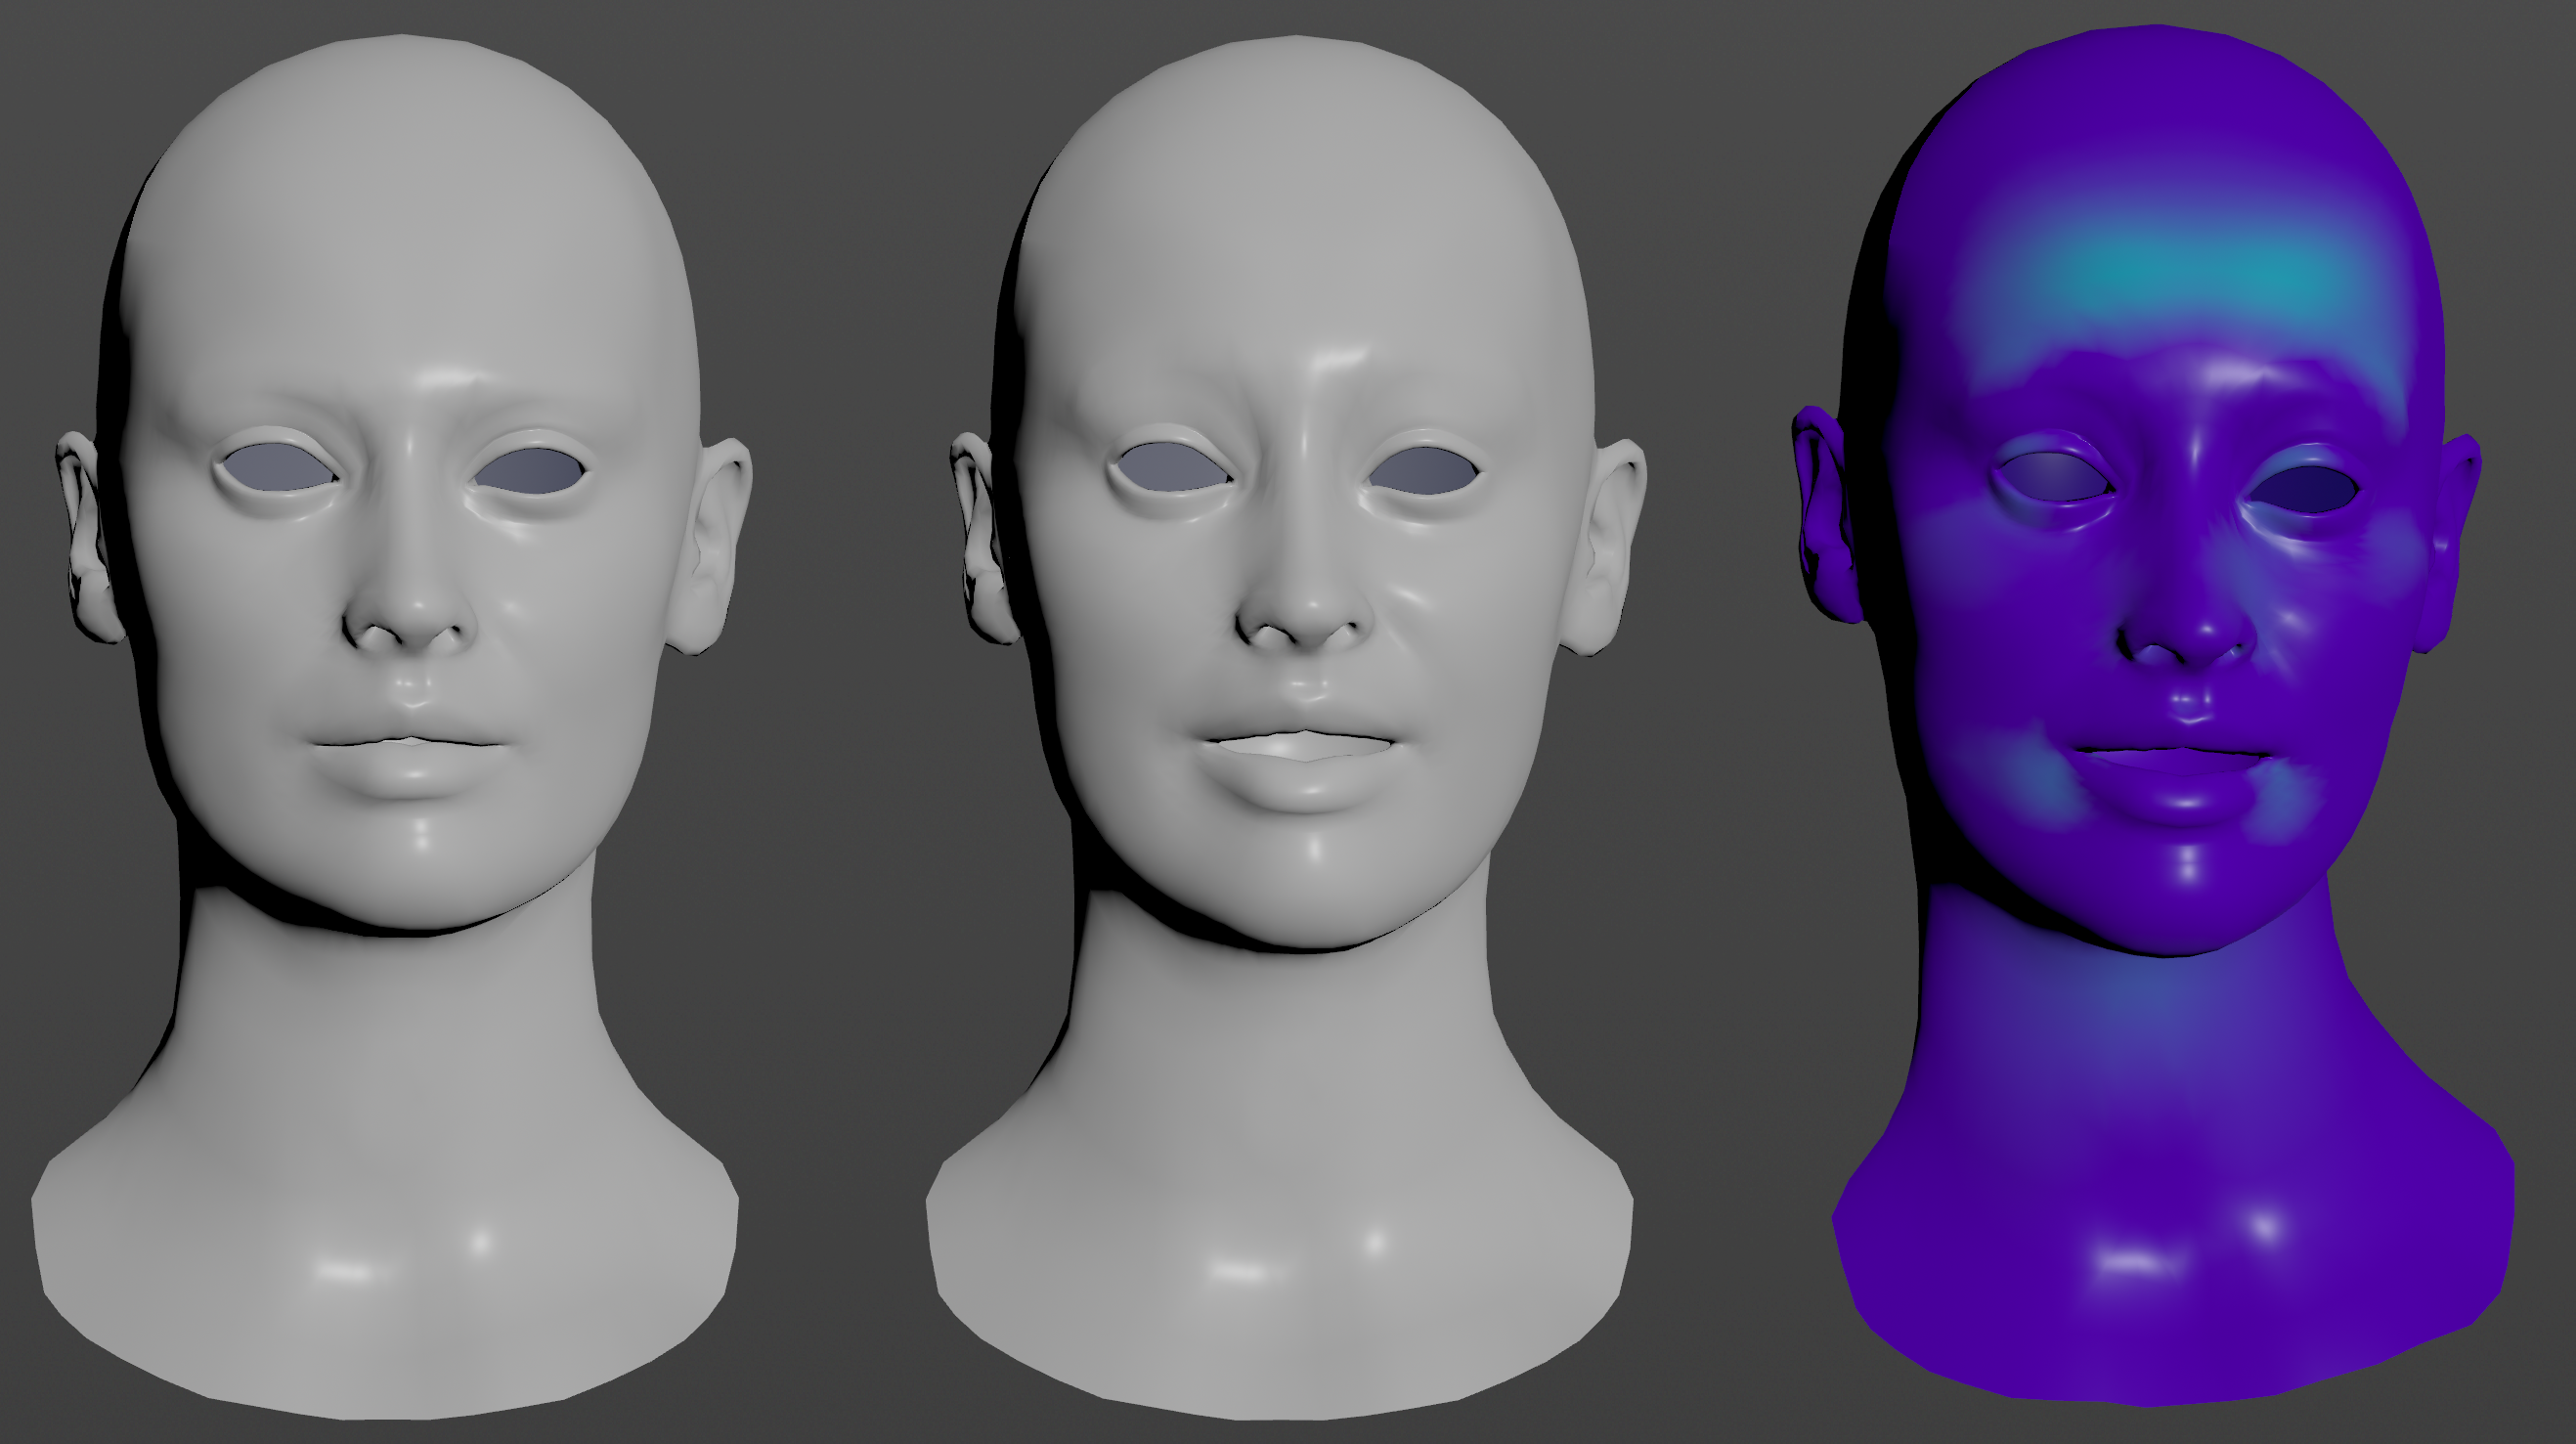Click the right-side eye socket of the middle head

coord(1425,470)
